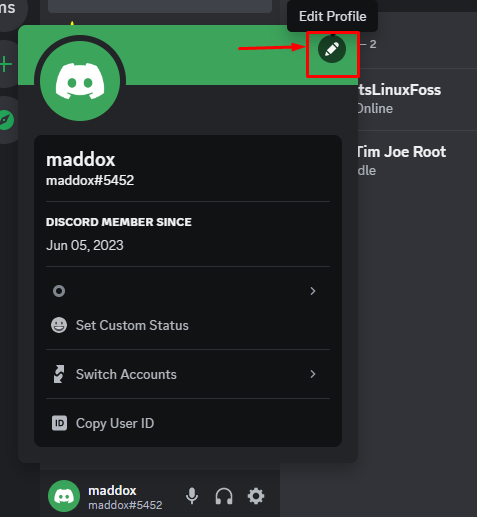Expand the Switch Accounts chevron
The width and height of the screenshot is (477, 517).
pos(313,374)
